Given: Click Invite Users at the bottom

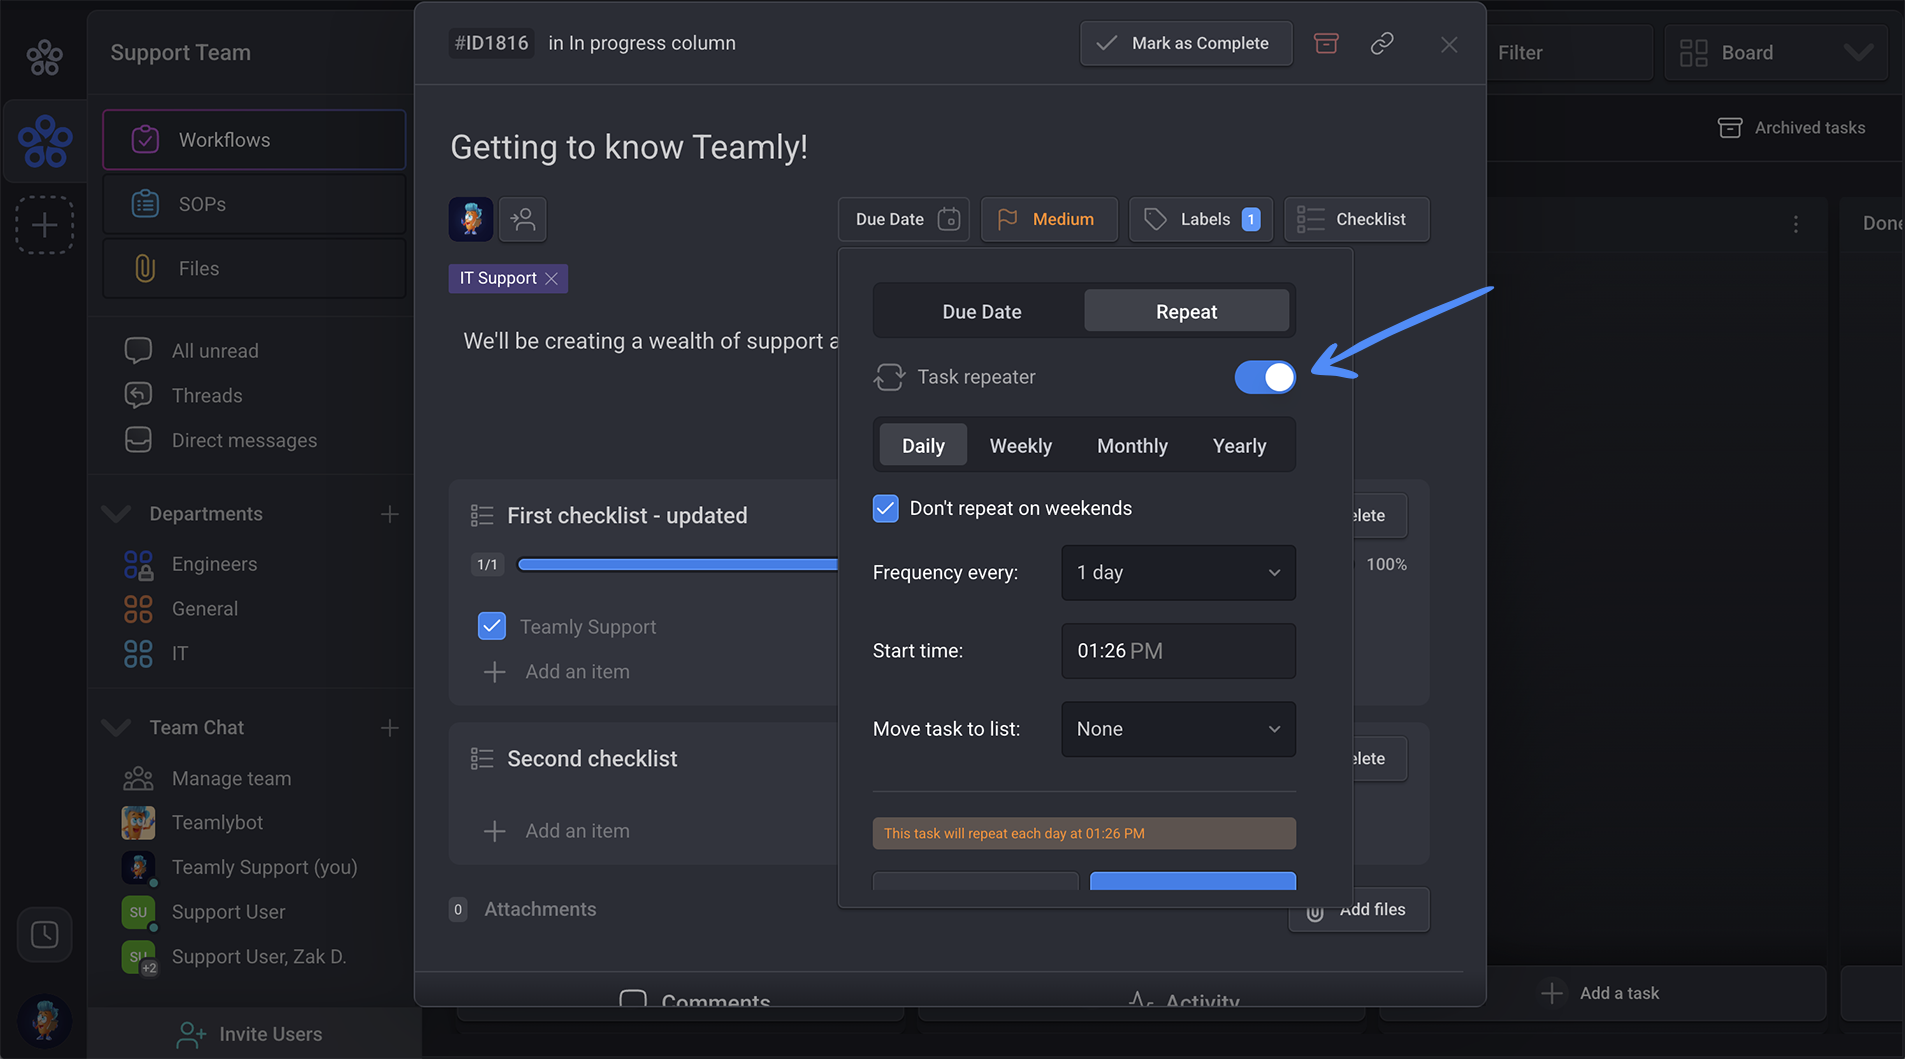Looking at the screenshot, I should pyautogui.click(x=250, y=1034).
